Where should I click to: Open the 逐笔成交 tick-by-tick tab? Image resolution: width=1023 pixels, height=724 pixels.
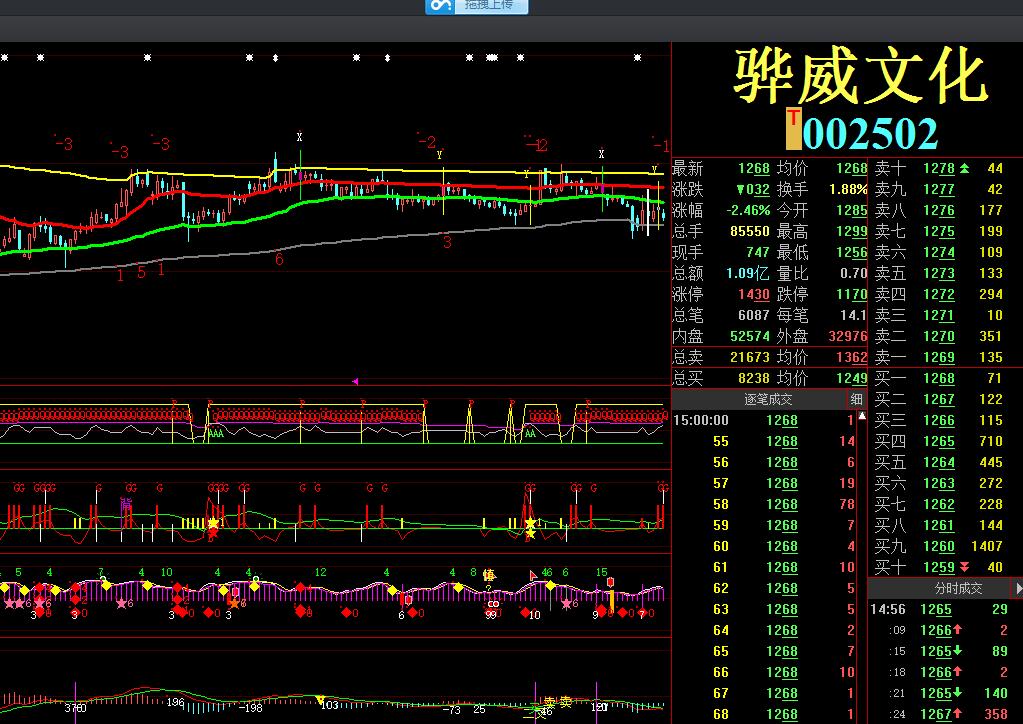[x=768, y=399]
